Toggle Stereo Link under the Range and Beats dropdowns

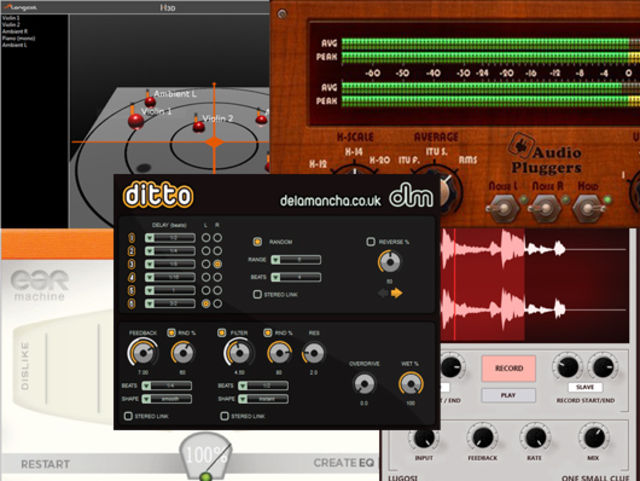(257, 294)
